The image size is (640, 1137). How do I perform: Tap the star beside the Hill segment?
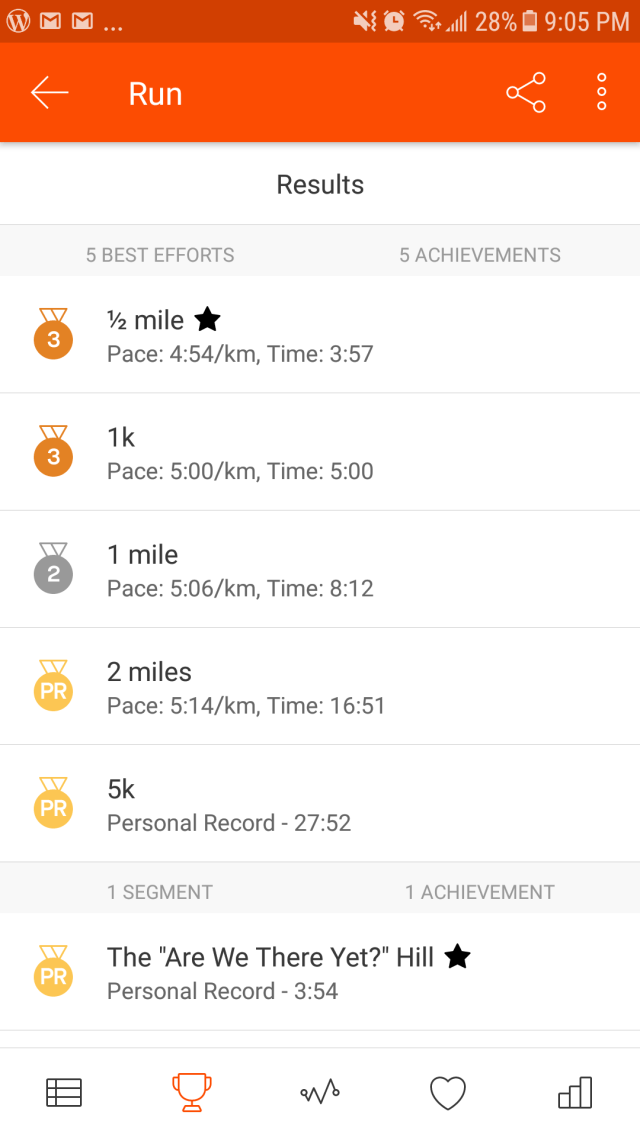(457, 957)
